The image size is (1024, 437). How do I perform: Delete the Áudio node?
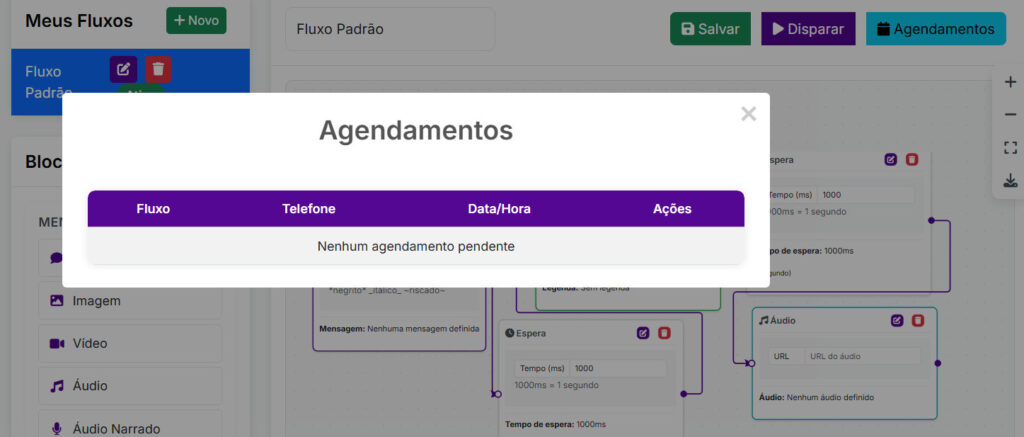click(x=918, y=320)
